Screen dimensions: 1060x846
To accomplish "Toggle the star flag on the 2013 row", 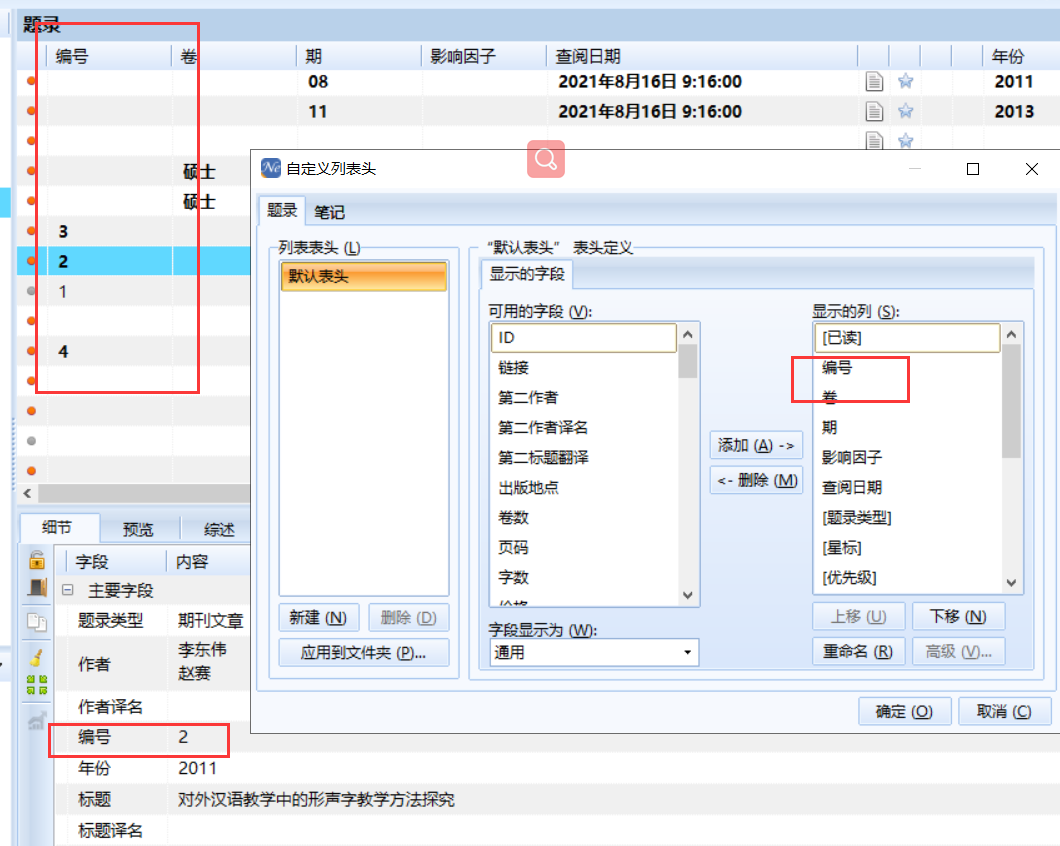I will [x=906, y=111].
